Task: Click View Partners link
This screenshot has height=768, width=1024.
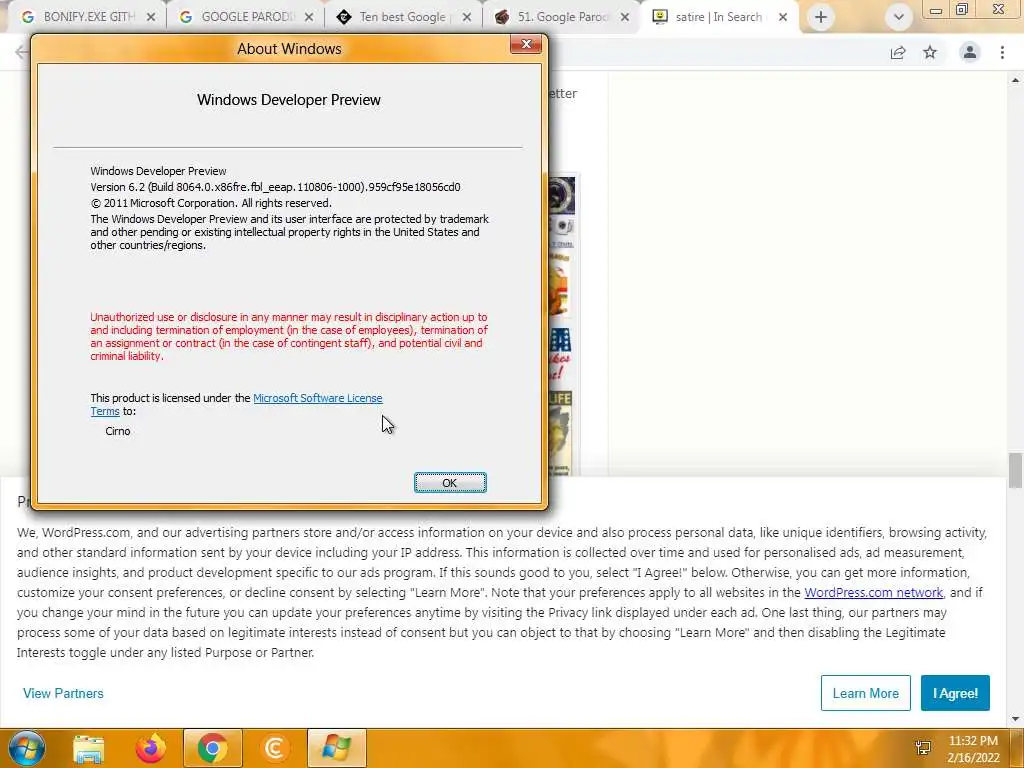Action: point(63,694)
